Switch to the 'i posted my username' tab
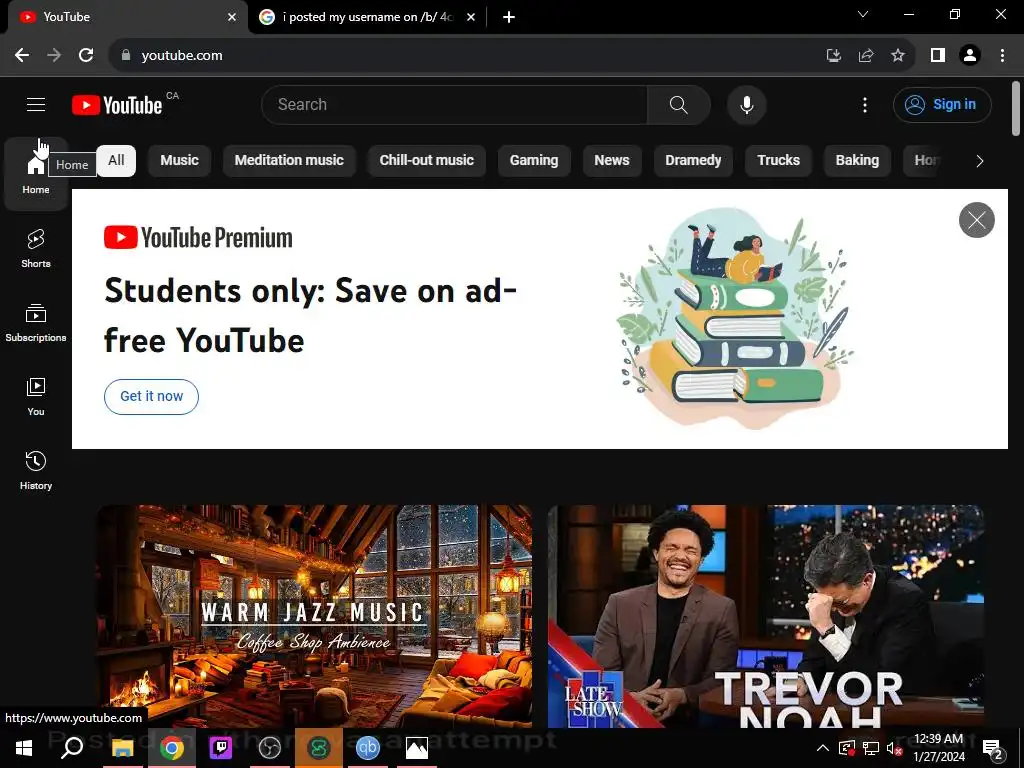 (x=367, y=17)
